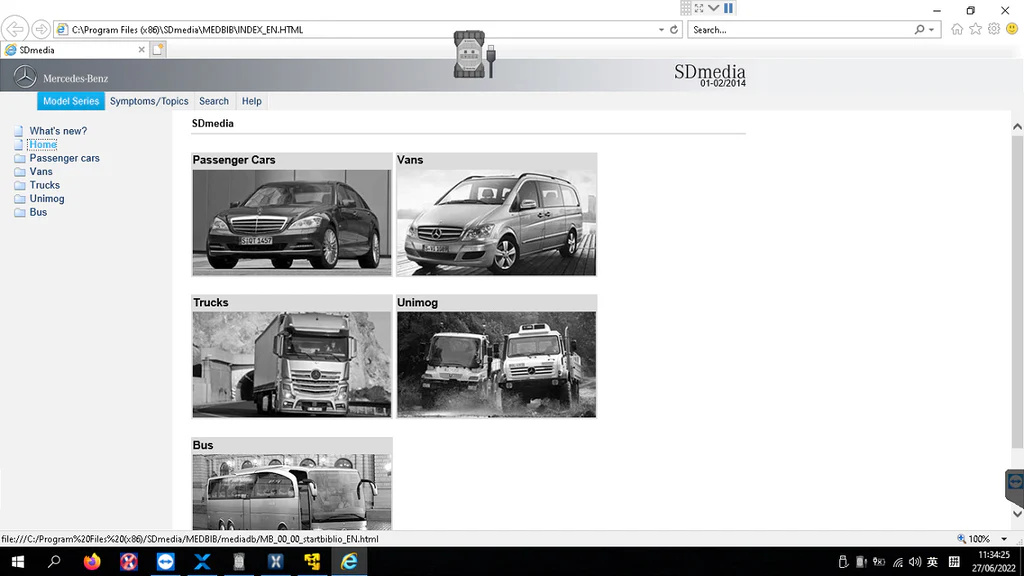Click the vertical scrollbar thumb

(x=1017, y=292)
